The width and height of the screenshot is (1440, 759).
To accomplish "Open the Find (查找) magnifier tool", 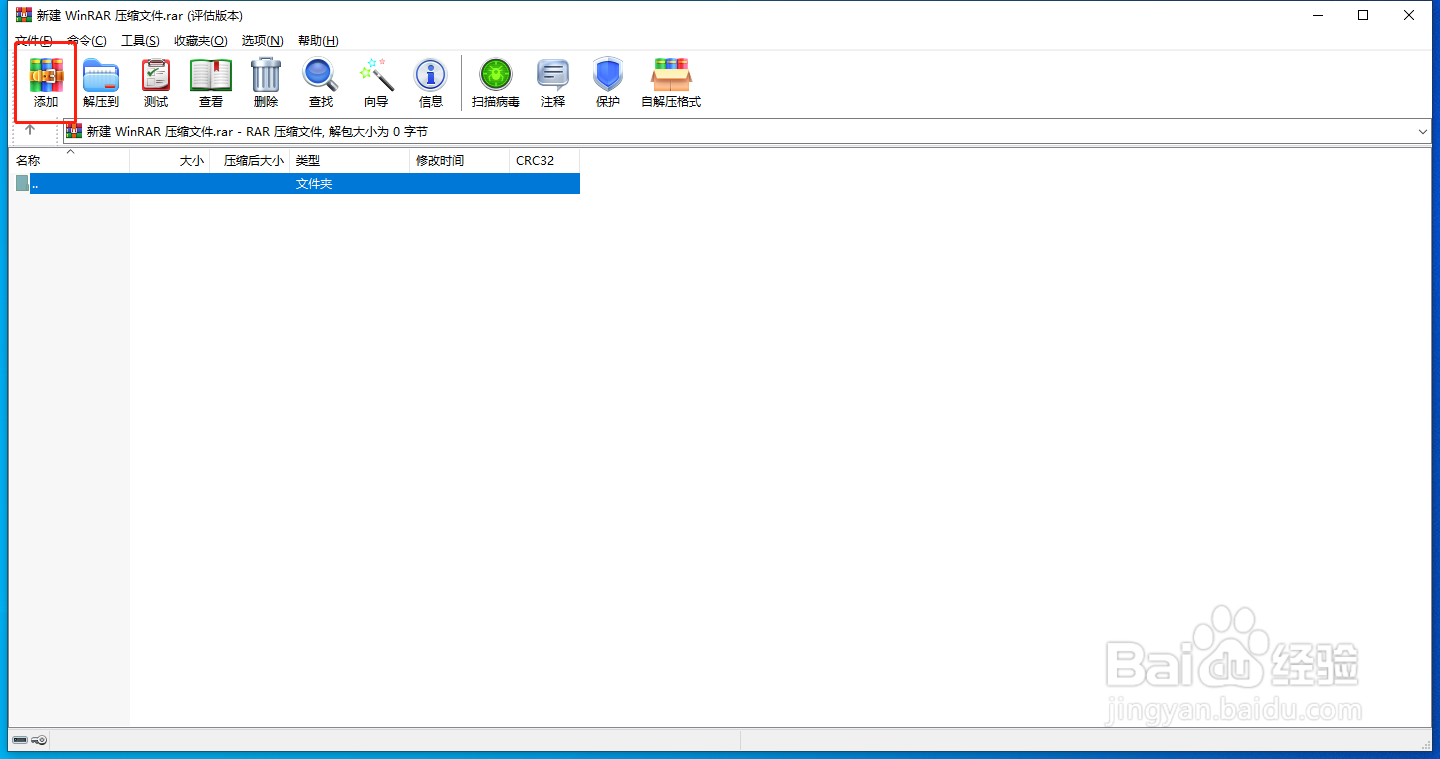I will [x=321, y=82].
